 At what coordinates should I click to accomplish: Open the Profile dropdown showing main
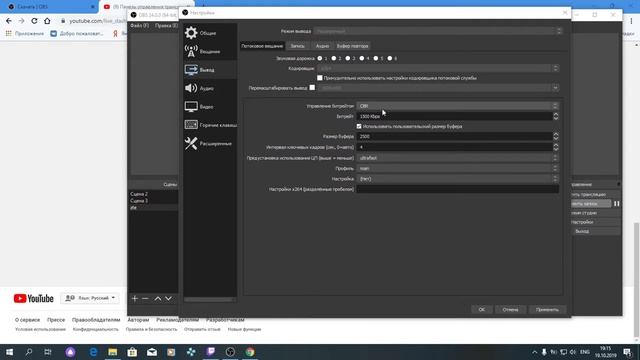[458, 168]
